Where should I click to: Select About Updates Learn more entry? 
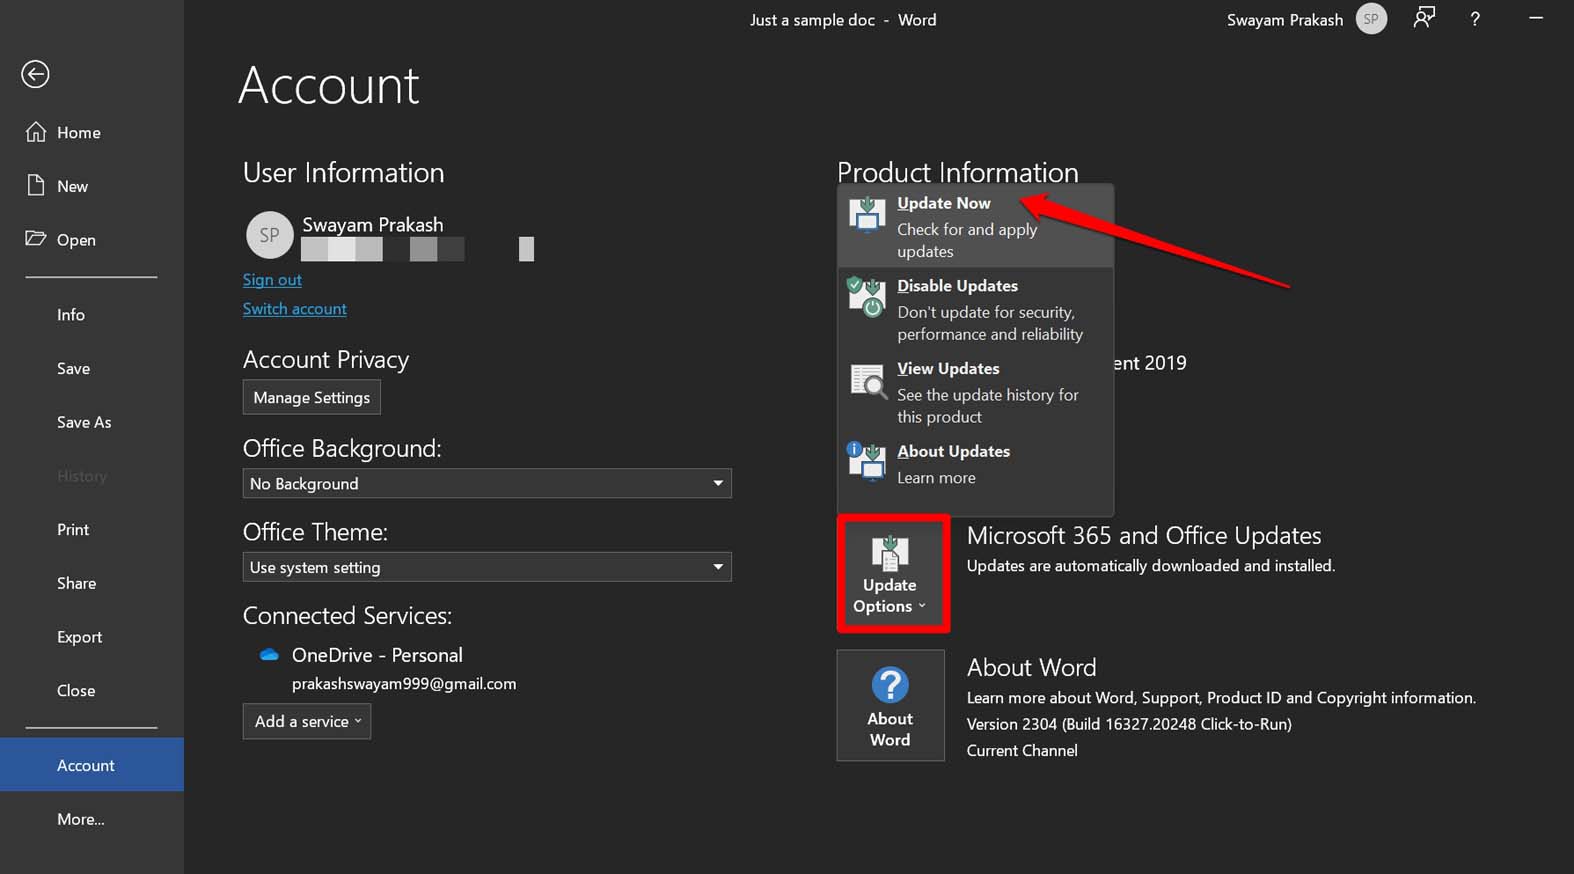[x=975, y=464]
